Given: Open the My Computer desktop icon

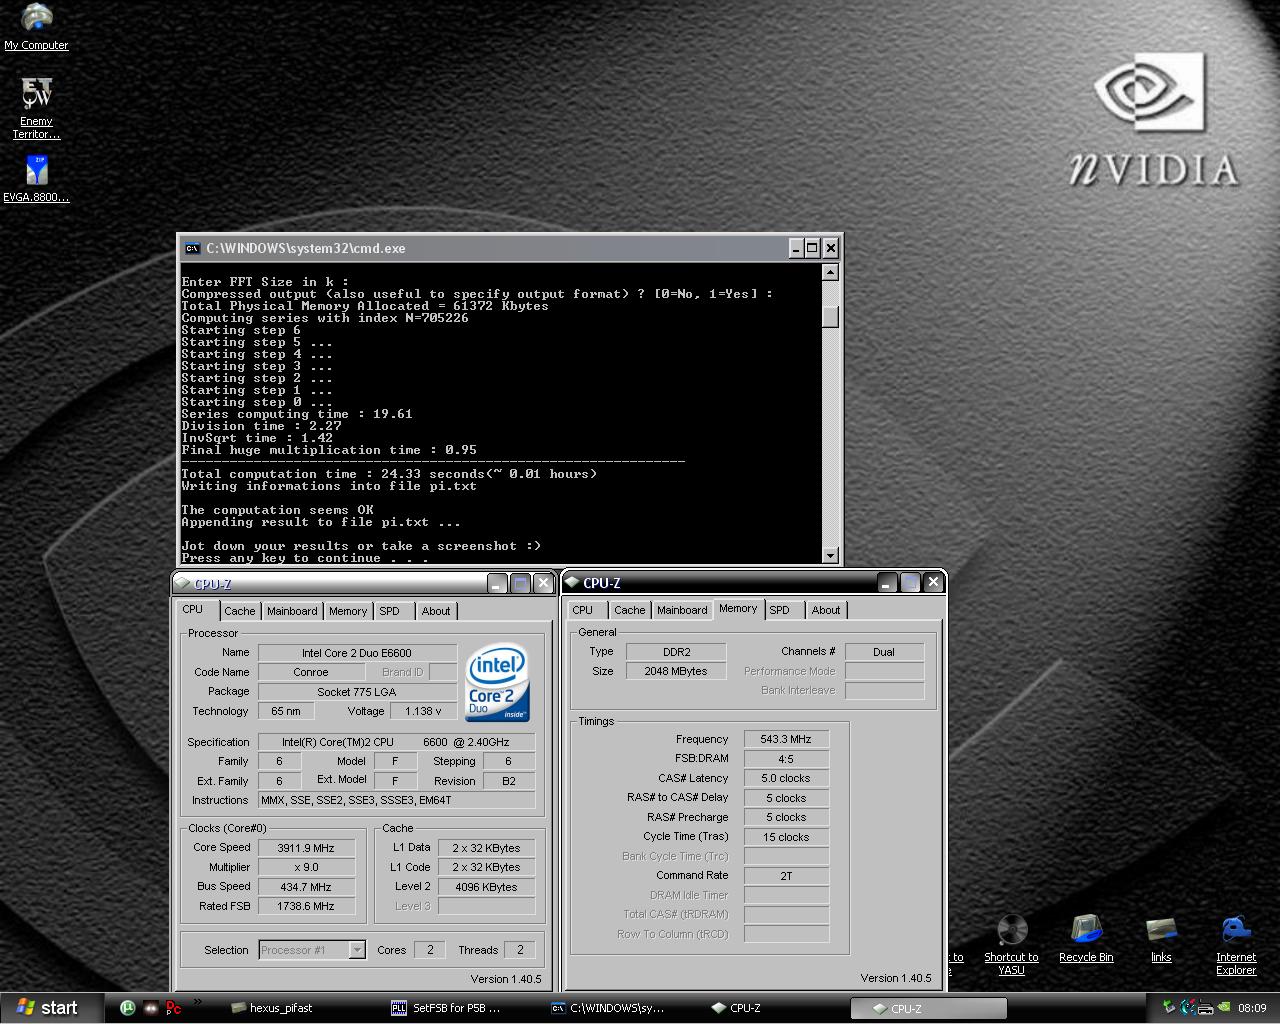Looking at the screenshot, I should coord(37,27).
